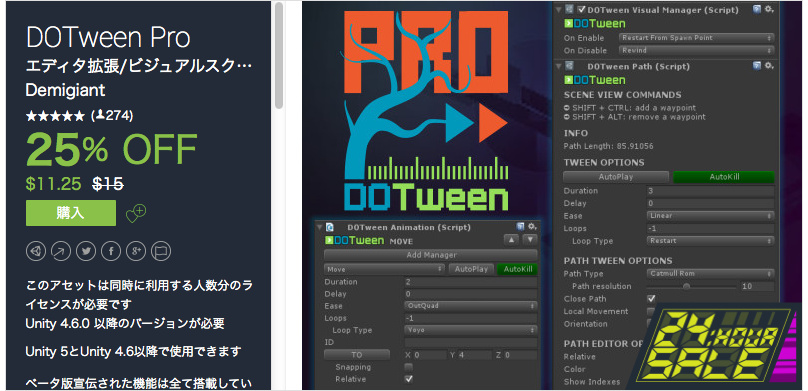This screenshot has width=808, height=391.
Task: Report the asset with the flag icon
Action: point(161,251)
